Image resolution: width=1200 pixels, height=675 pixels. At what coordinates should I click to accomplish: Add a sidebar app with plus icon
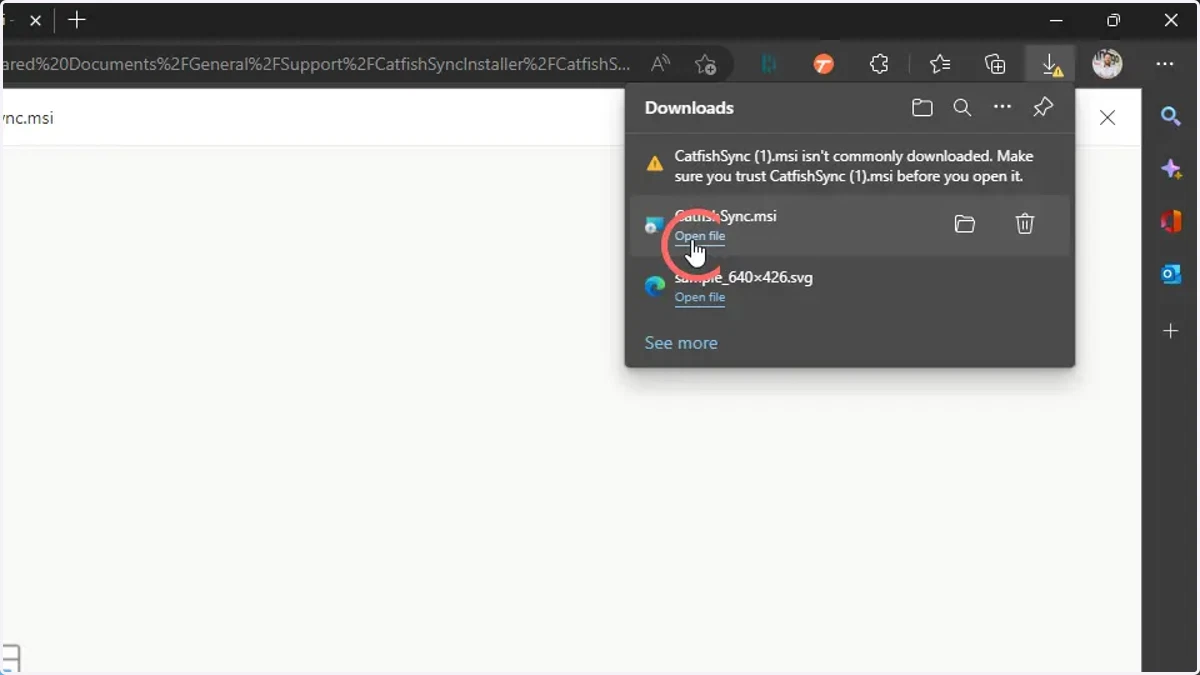tap(1171, 330)
